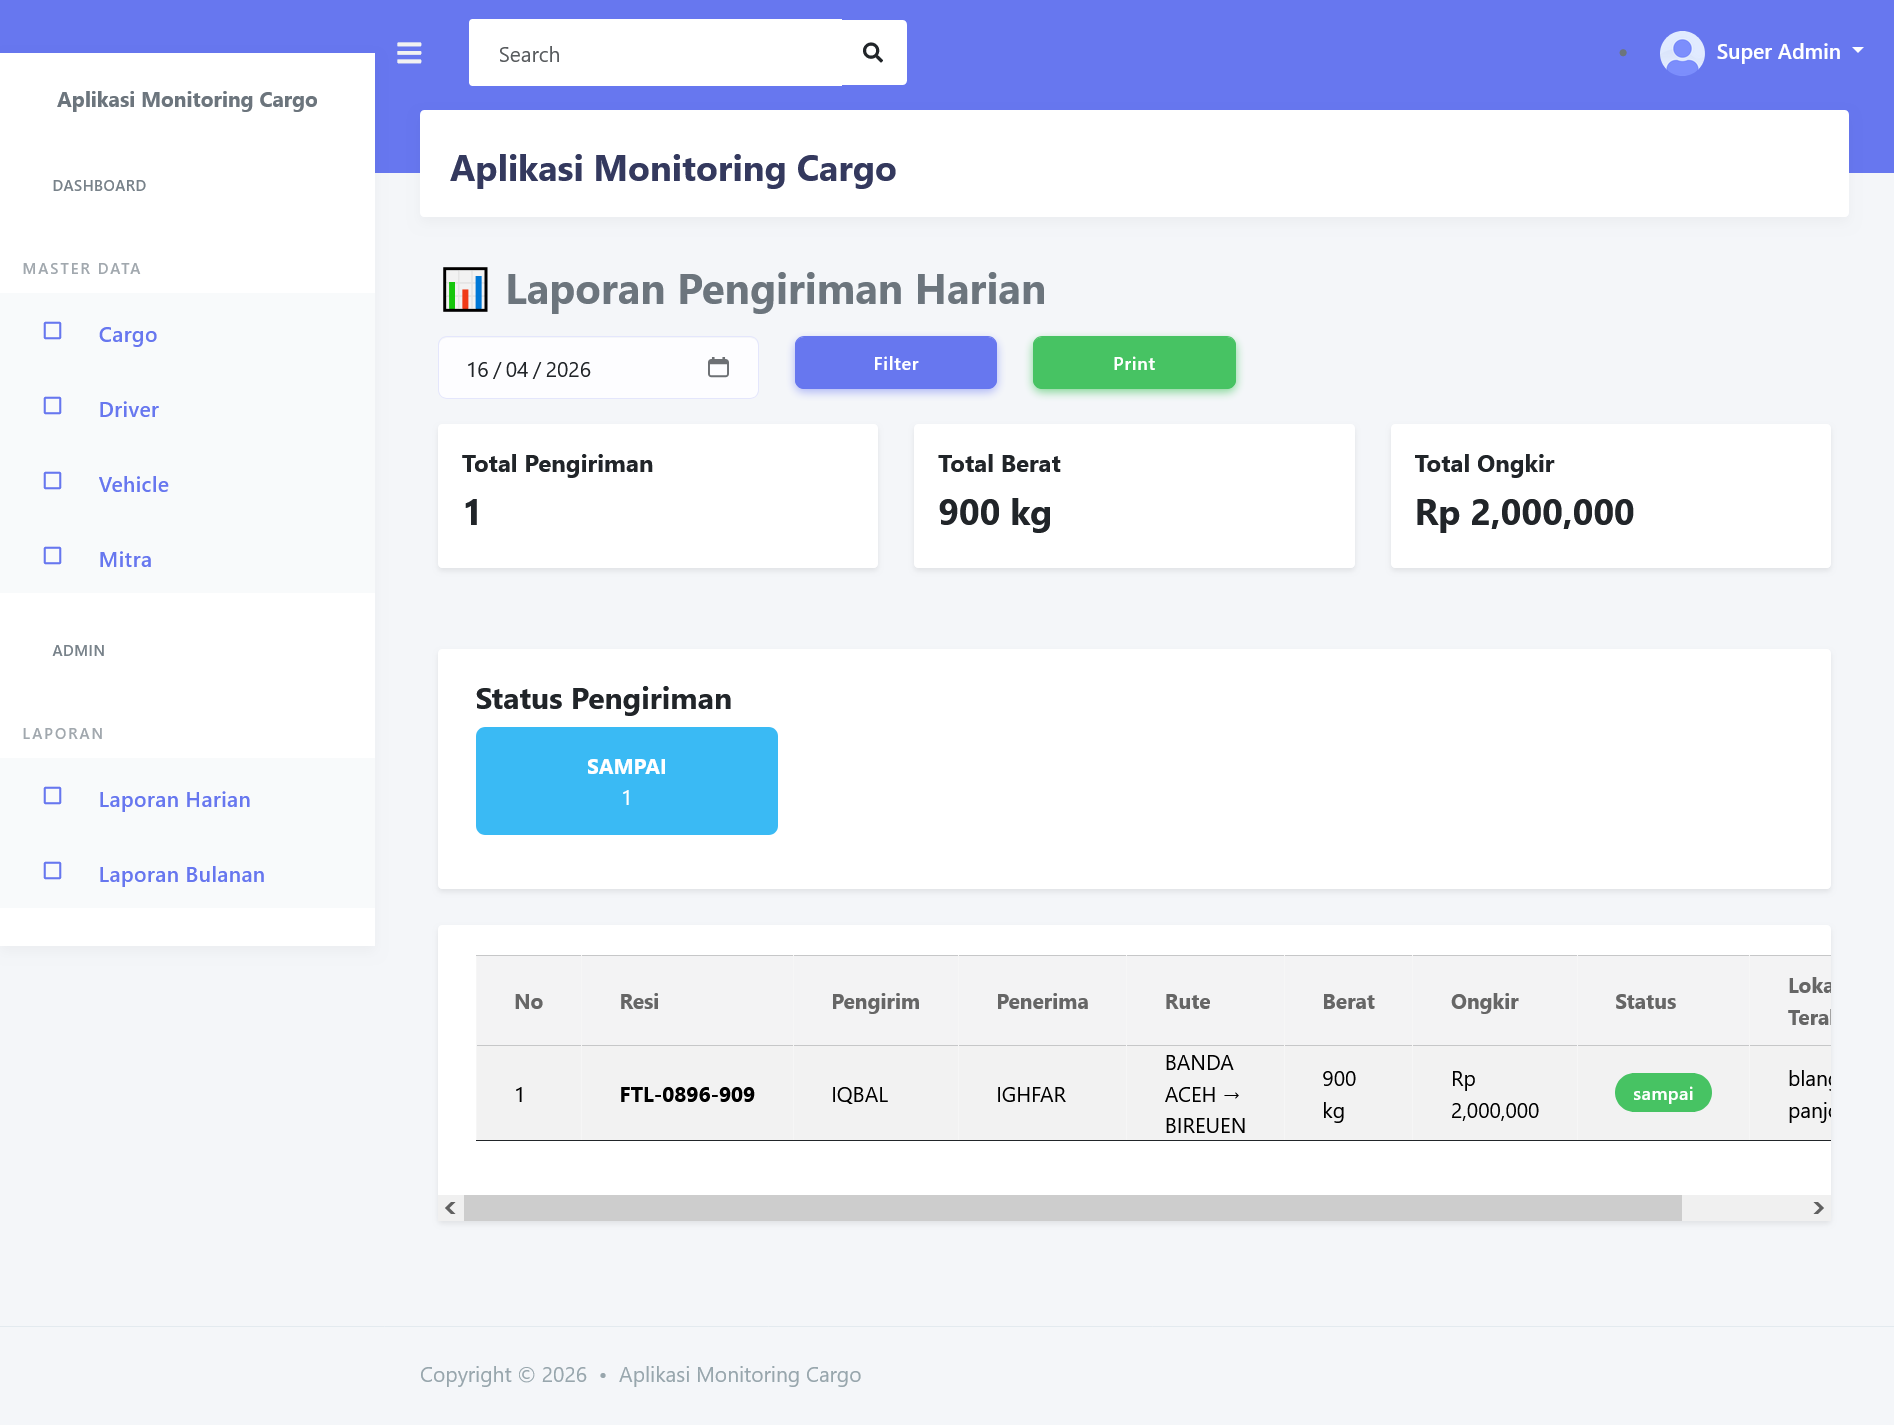Focus the Search input field
Viewport: 1894px width, 1425px height.
pos(655,54)
